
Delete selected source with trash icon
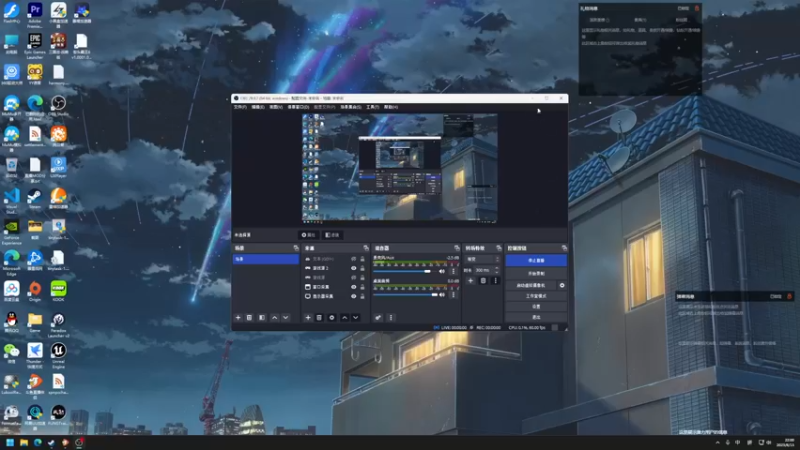pos(319,317)
